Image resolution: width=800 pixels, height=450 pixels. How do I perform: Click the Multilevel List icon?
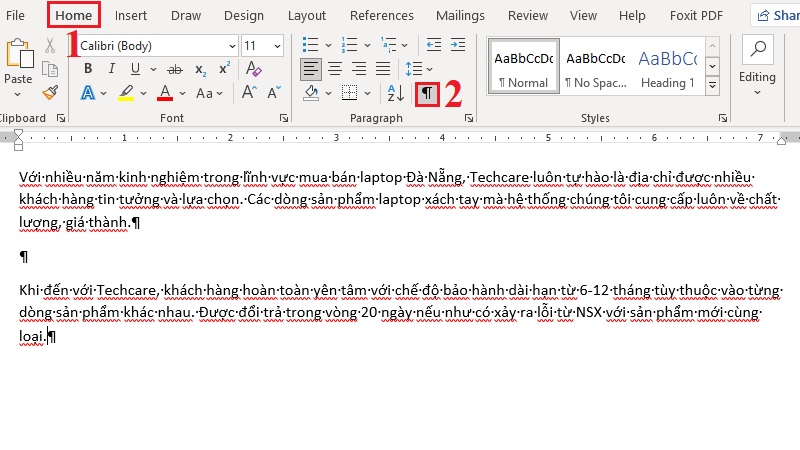click(x=389, y=45)
